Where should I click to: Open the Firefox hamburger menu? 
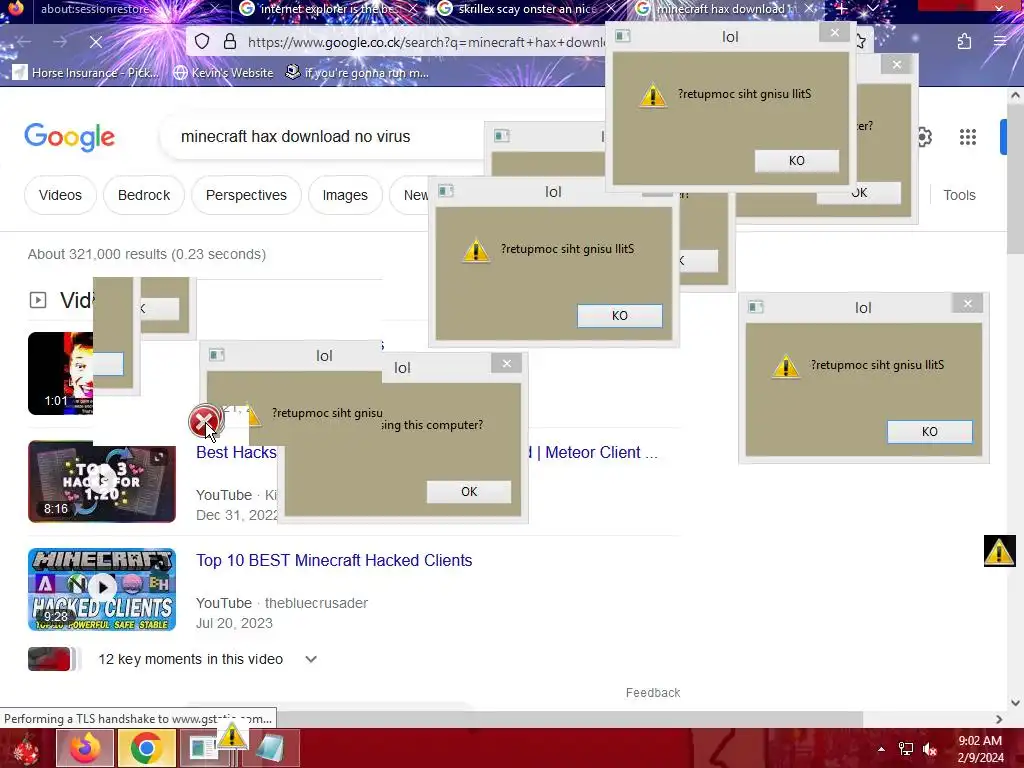click(999, 42)
